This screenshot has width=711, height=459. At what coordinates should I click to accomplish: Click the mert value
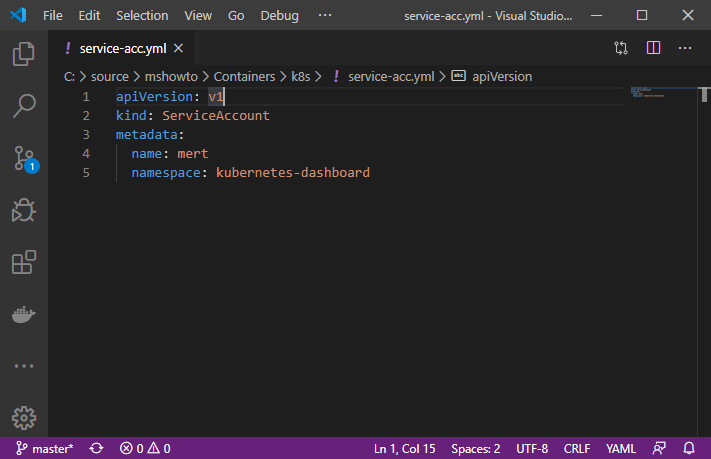tap(193, 154)
